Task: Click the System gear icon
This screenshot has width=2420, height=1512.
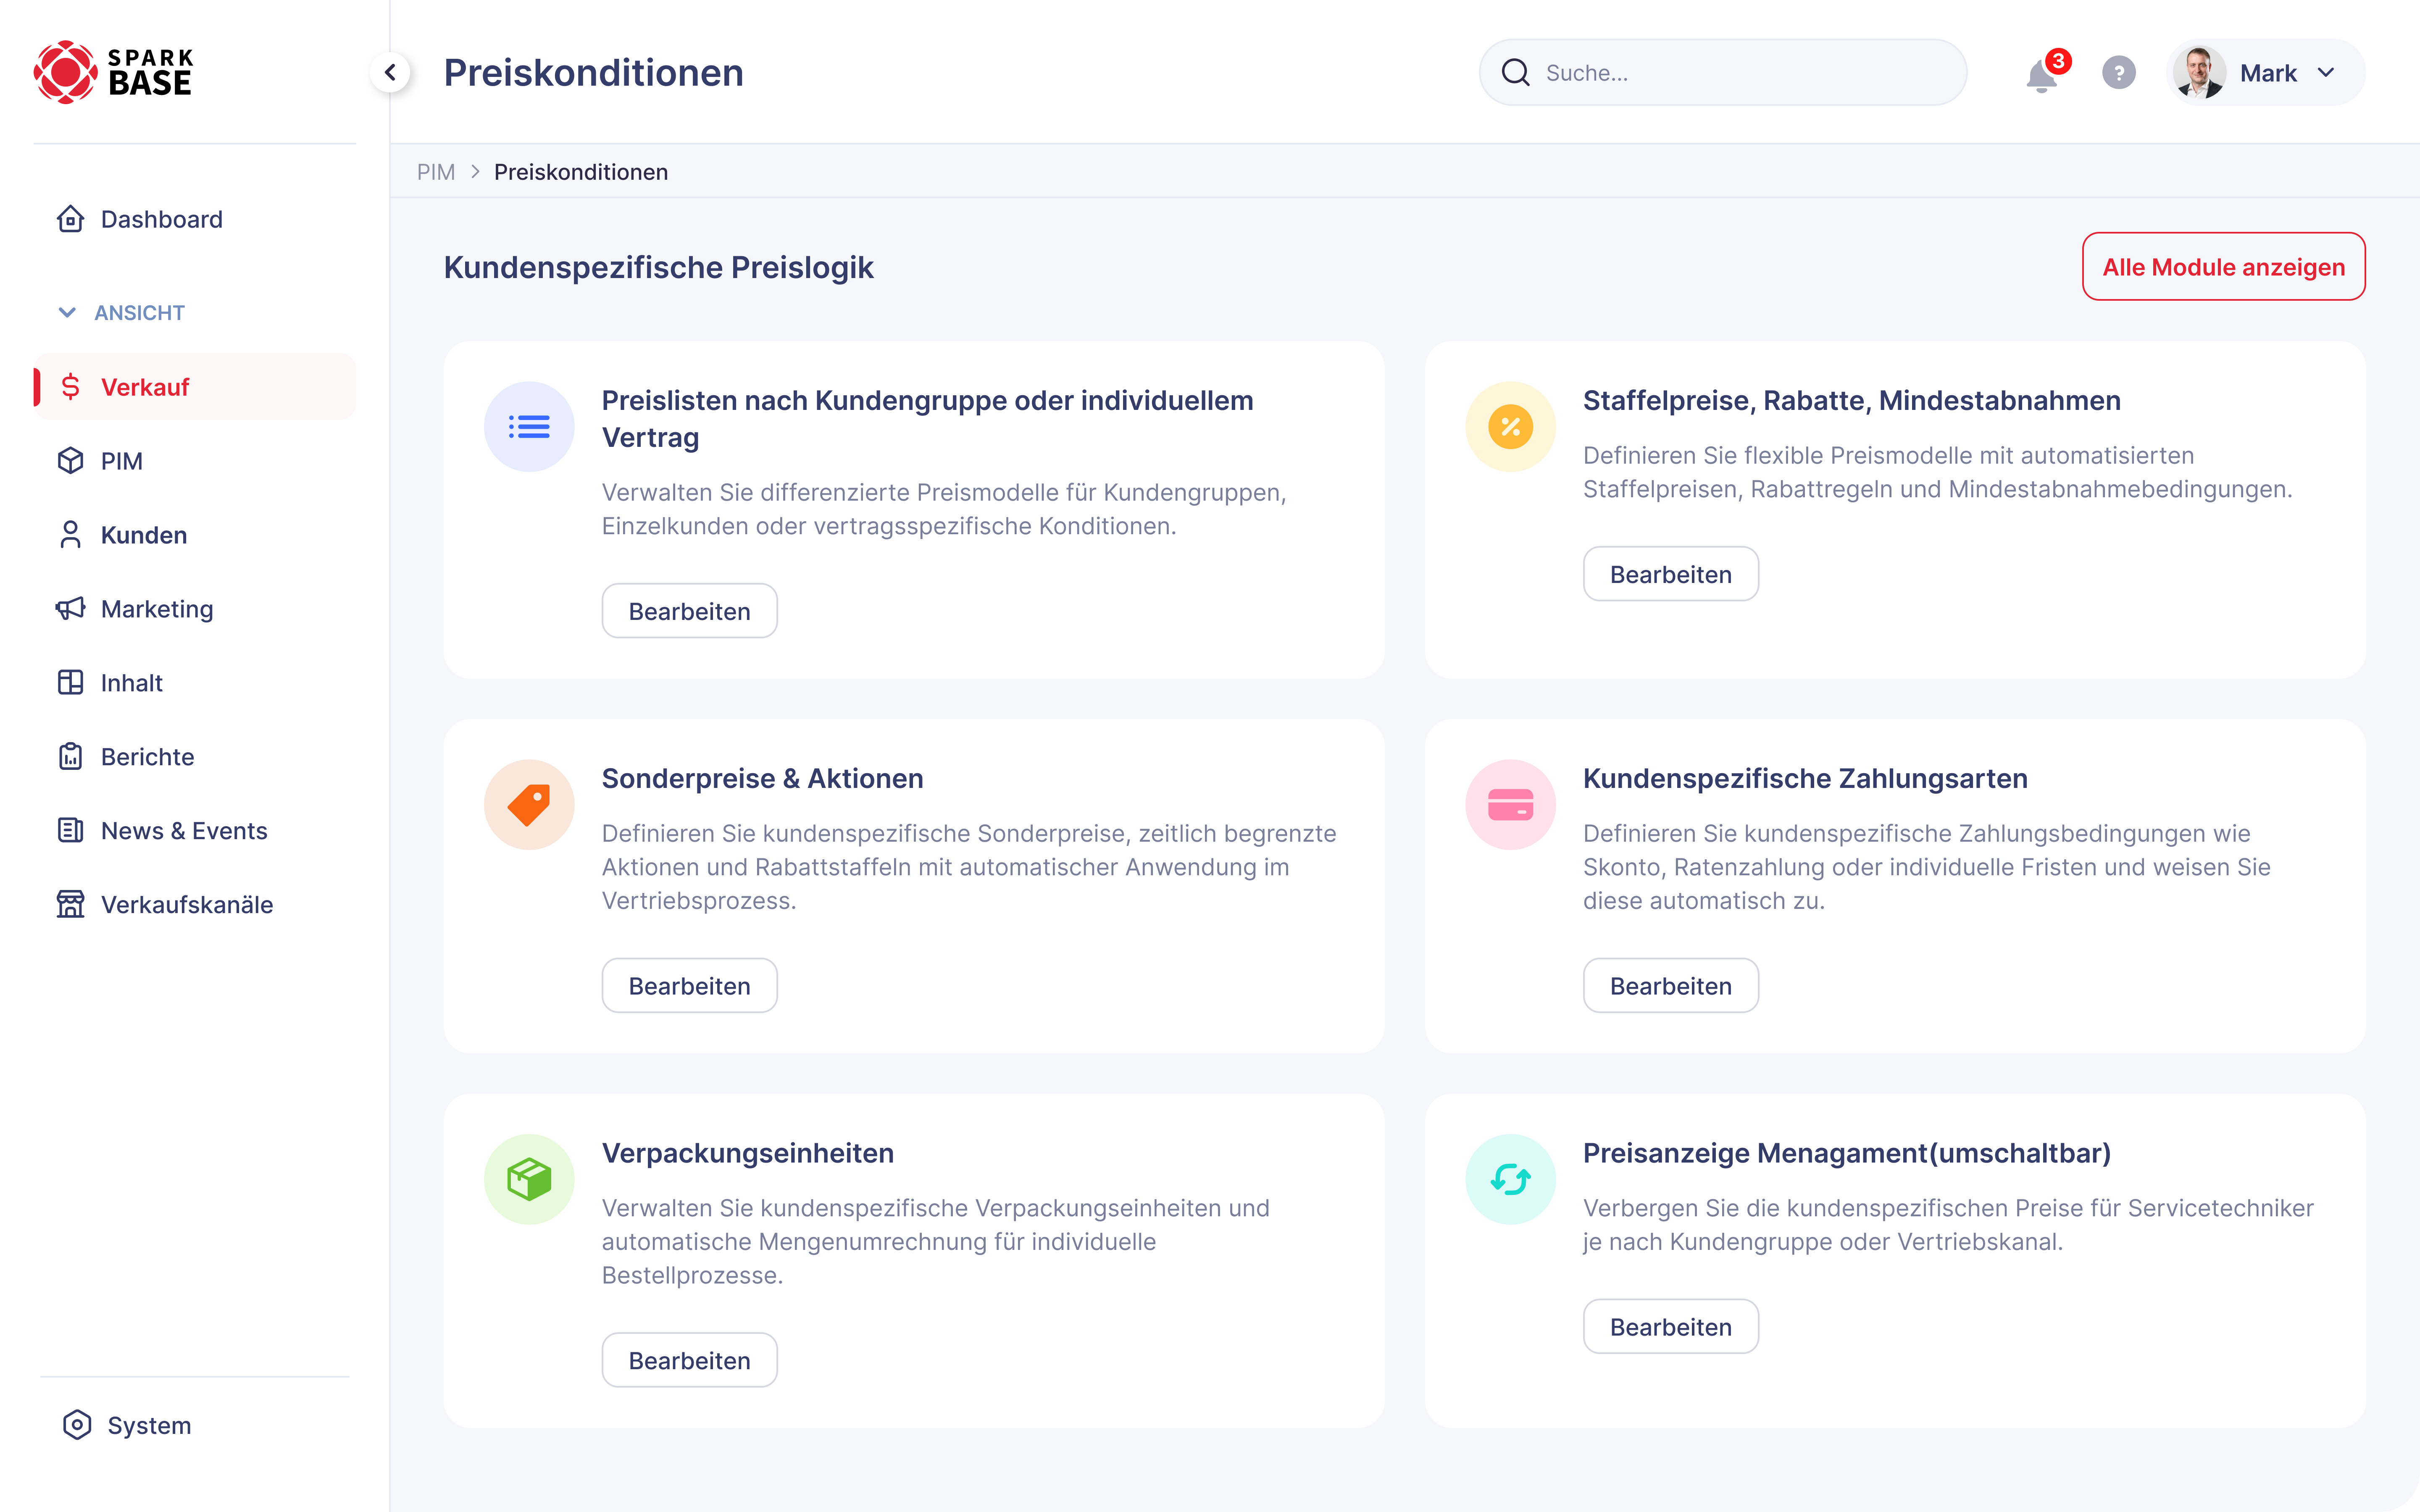Action: [77, 1425]
